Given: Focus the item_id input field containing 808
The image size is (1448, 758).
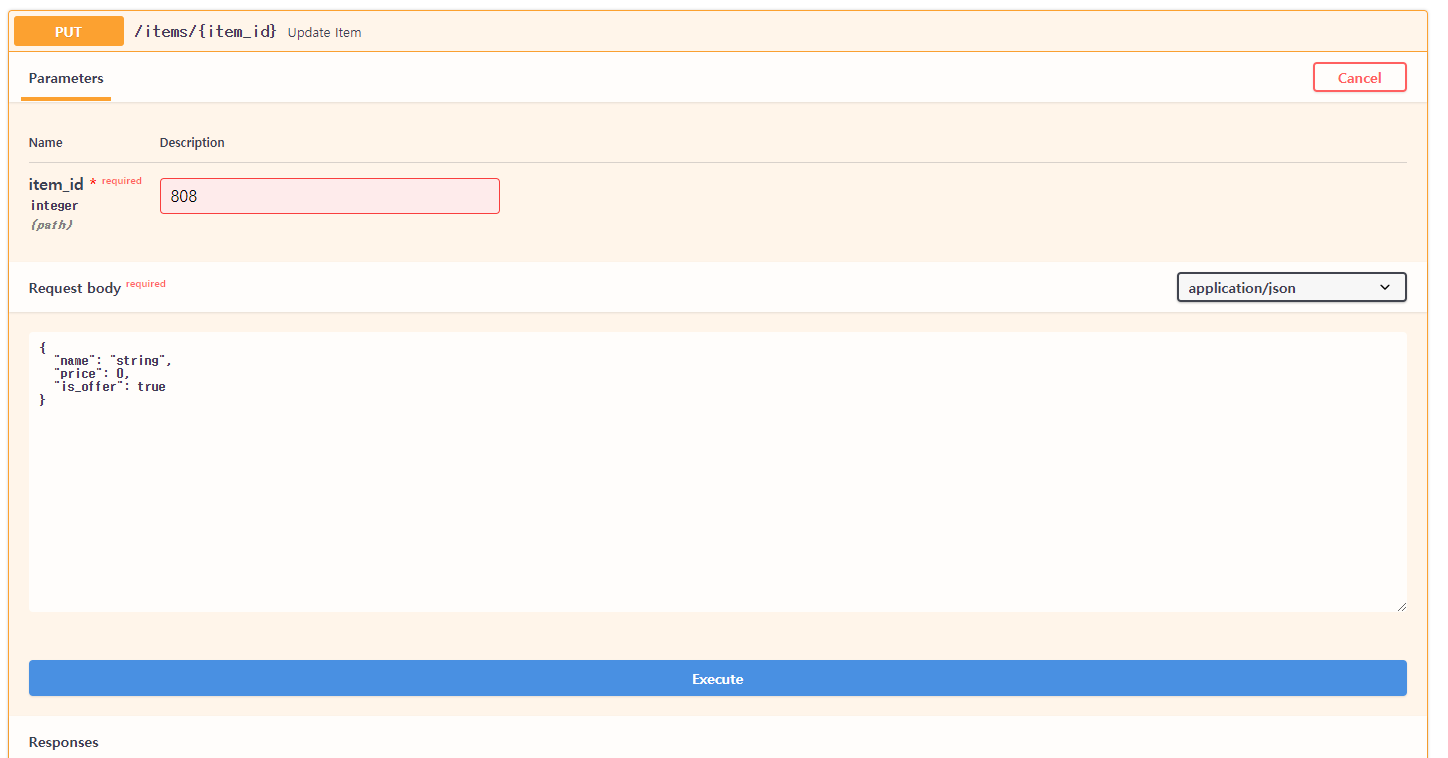Looking at the screenshot, I should 330,196.
